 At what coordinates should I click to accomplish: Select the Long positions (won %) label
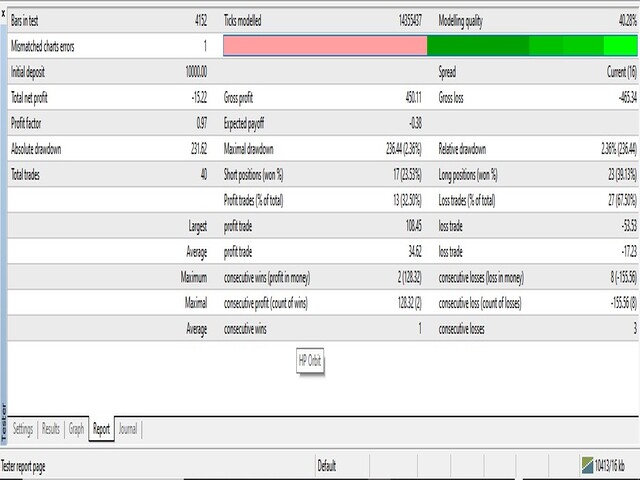tap(468, 175)
